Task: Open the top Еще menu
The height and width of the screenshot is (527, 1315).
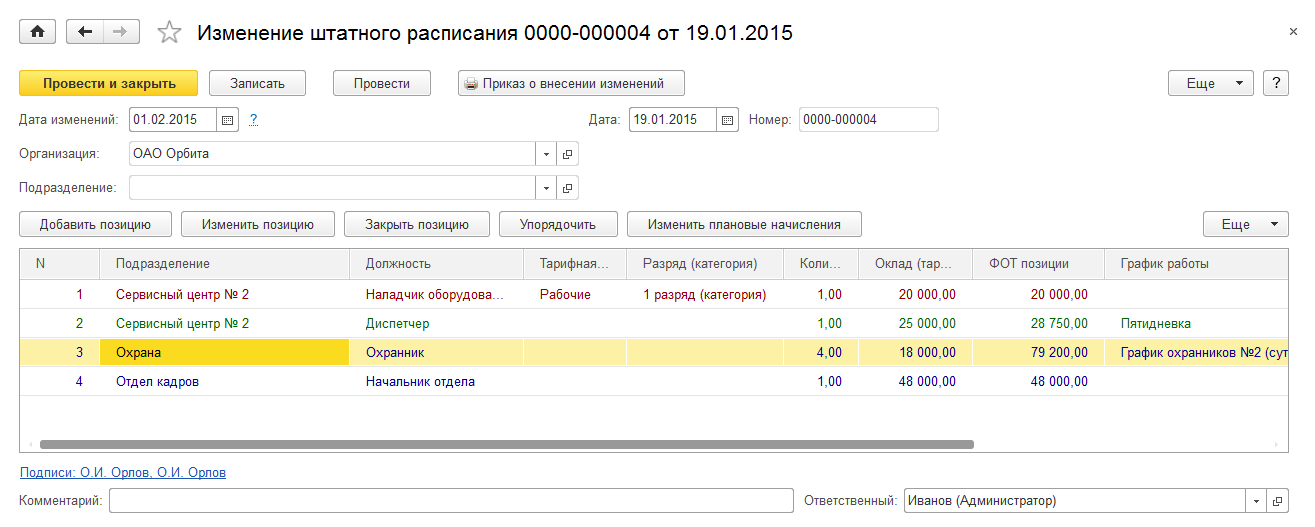Action: 1210,83
